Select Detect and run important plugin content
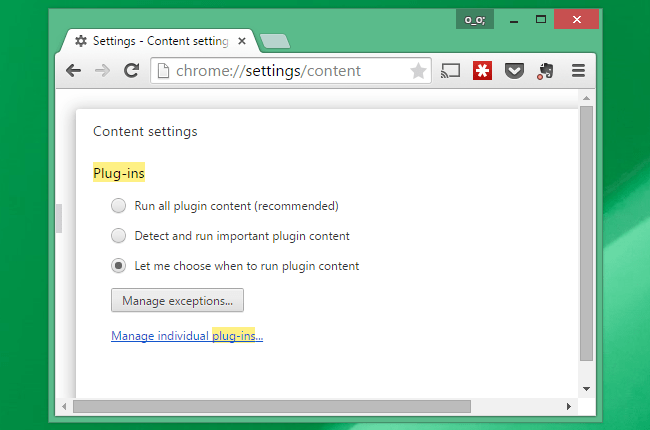 (119, 236)
